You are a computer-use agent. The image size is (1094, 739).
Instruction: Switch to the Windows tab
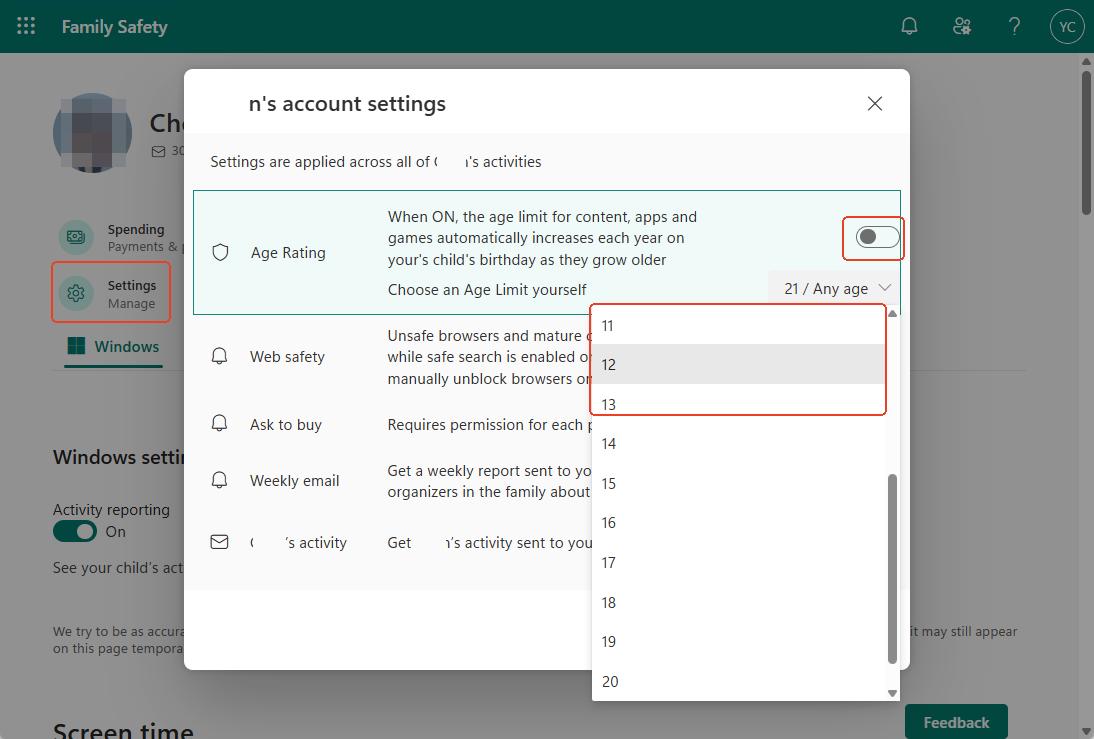[x=114, y=347]
